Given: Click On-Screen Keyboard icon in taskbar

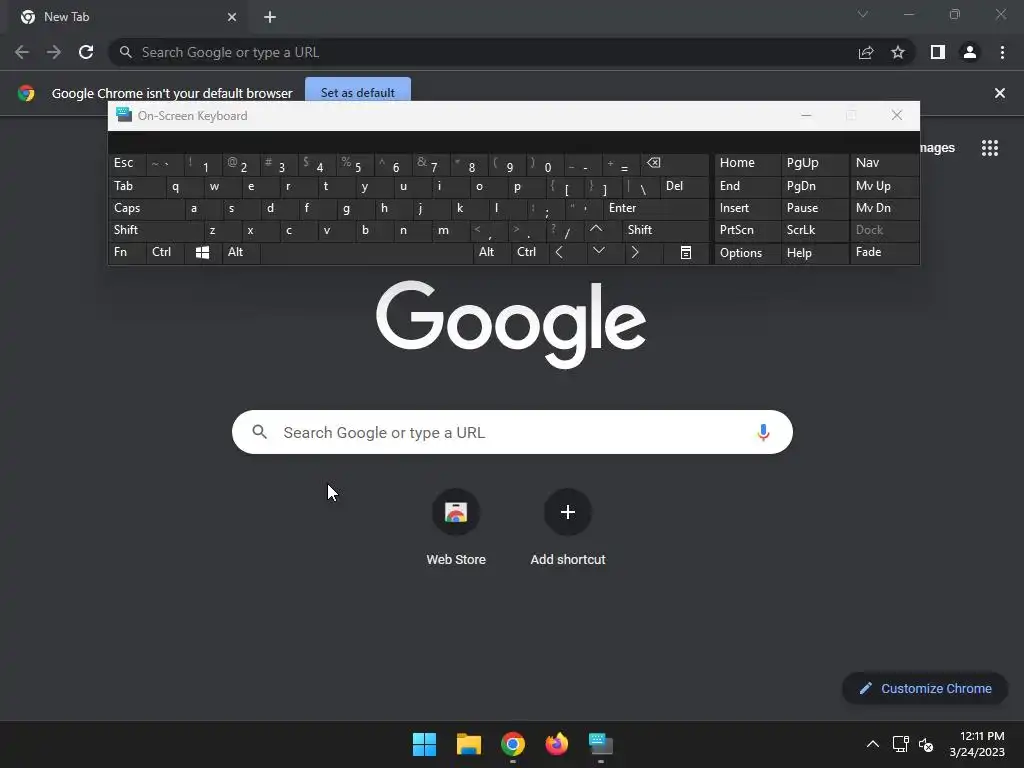Looking at the screenshot, I should coord(600,744).
